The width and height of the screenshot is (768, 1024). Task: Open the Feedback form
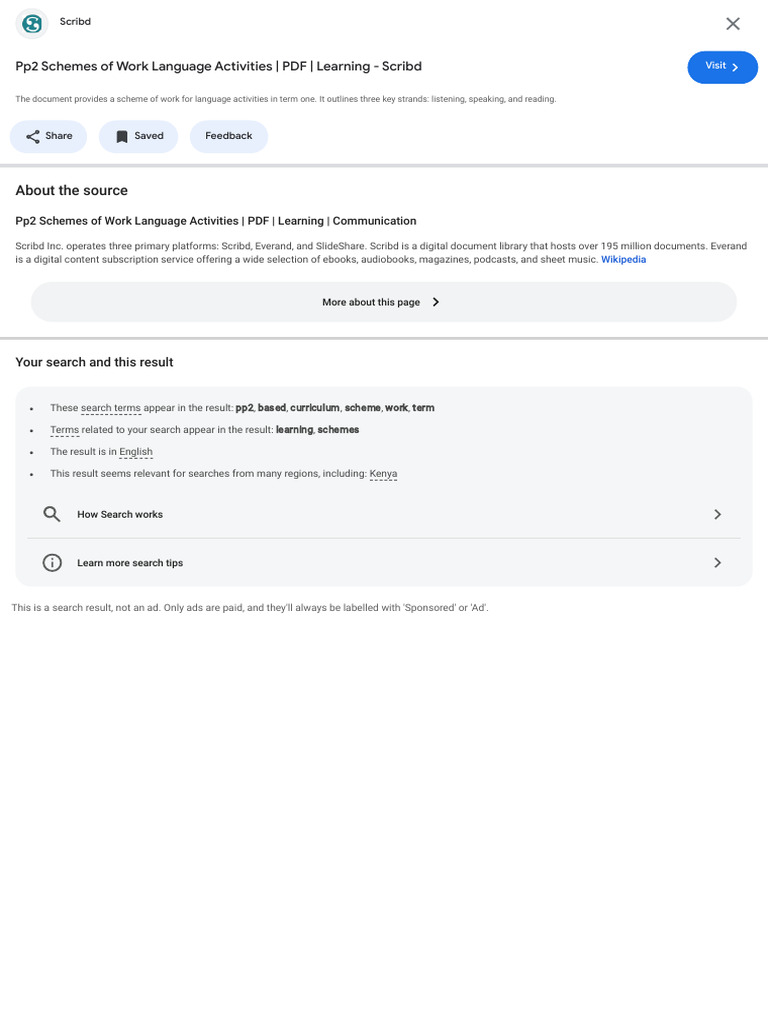point(228,137)
